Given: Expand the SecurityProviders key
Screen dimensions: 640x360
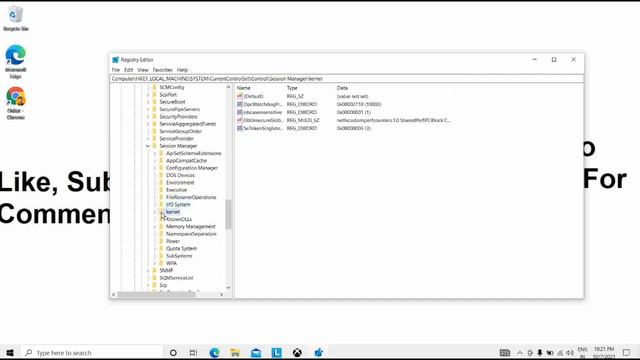Looking at the screenshot, I should (148, 117).
